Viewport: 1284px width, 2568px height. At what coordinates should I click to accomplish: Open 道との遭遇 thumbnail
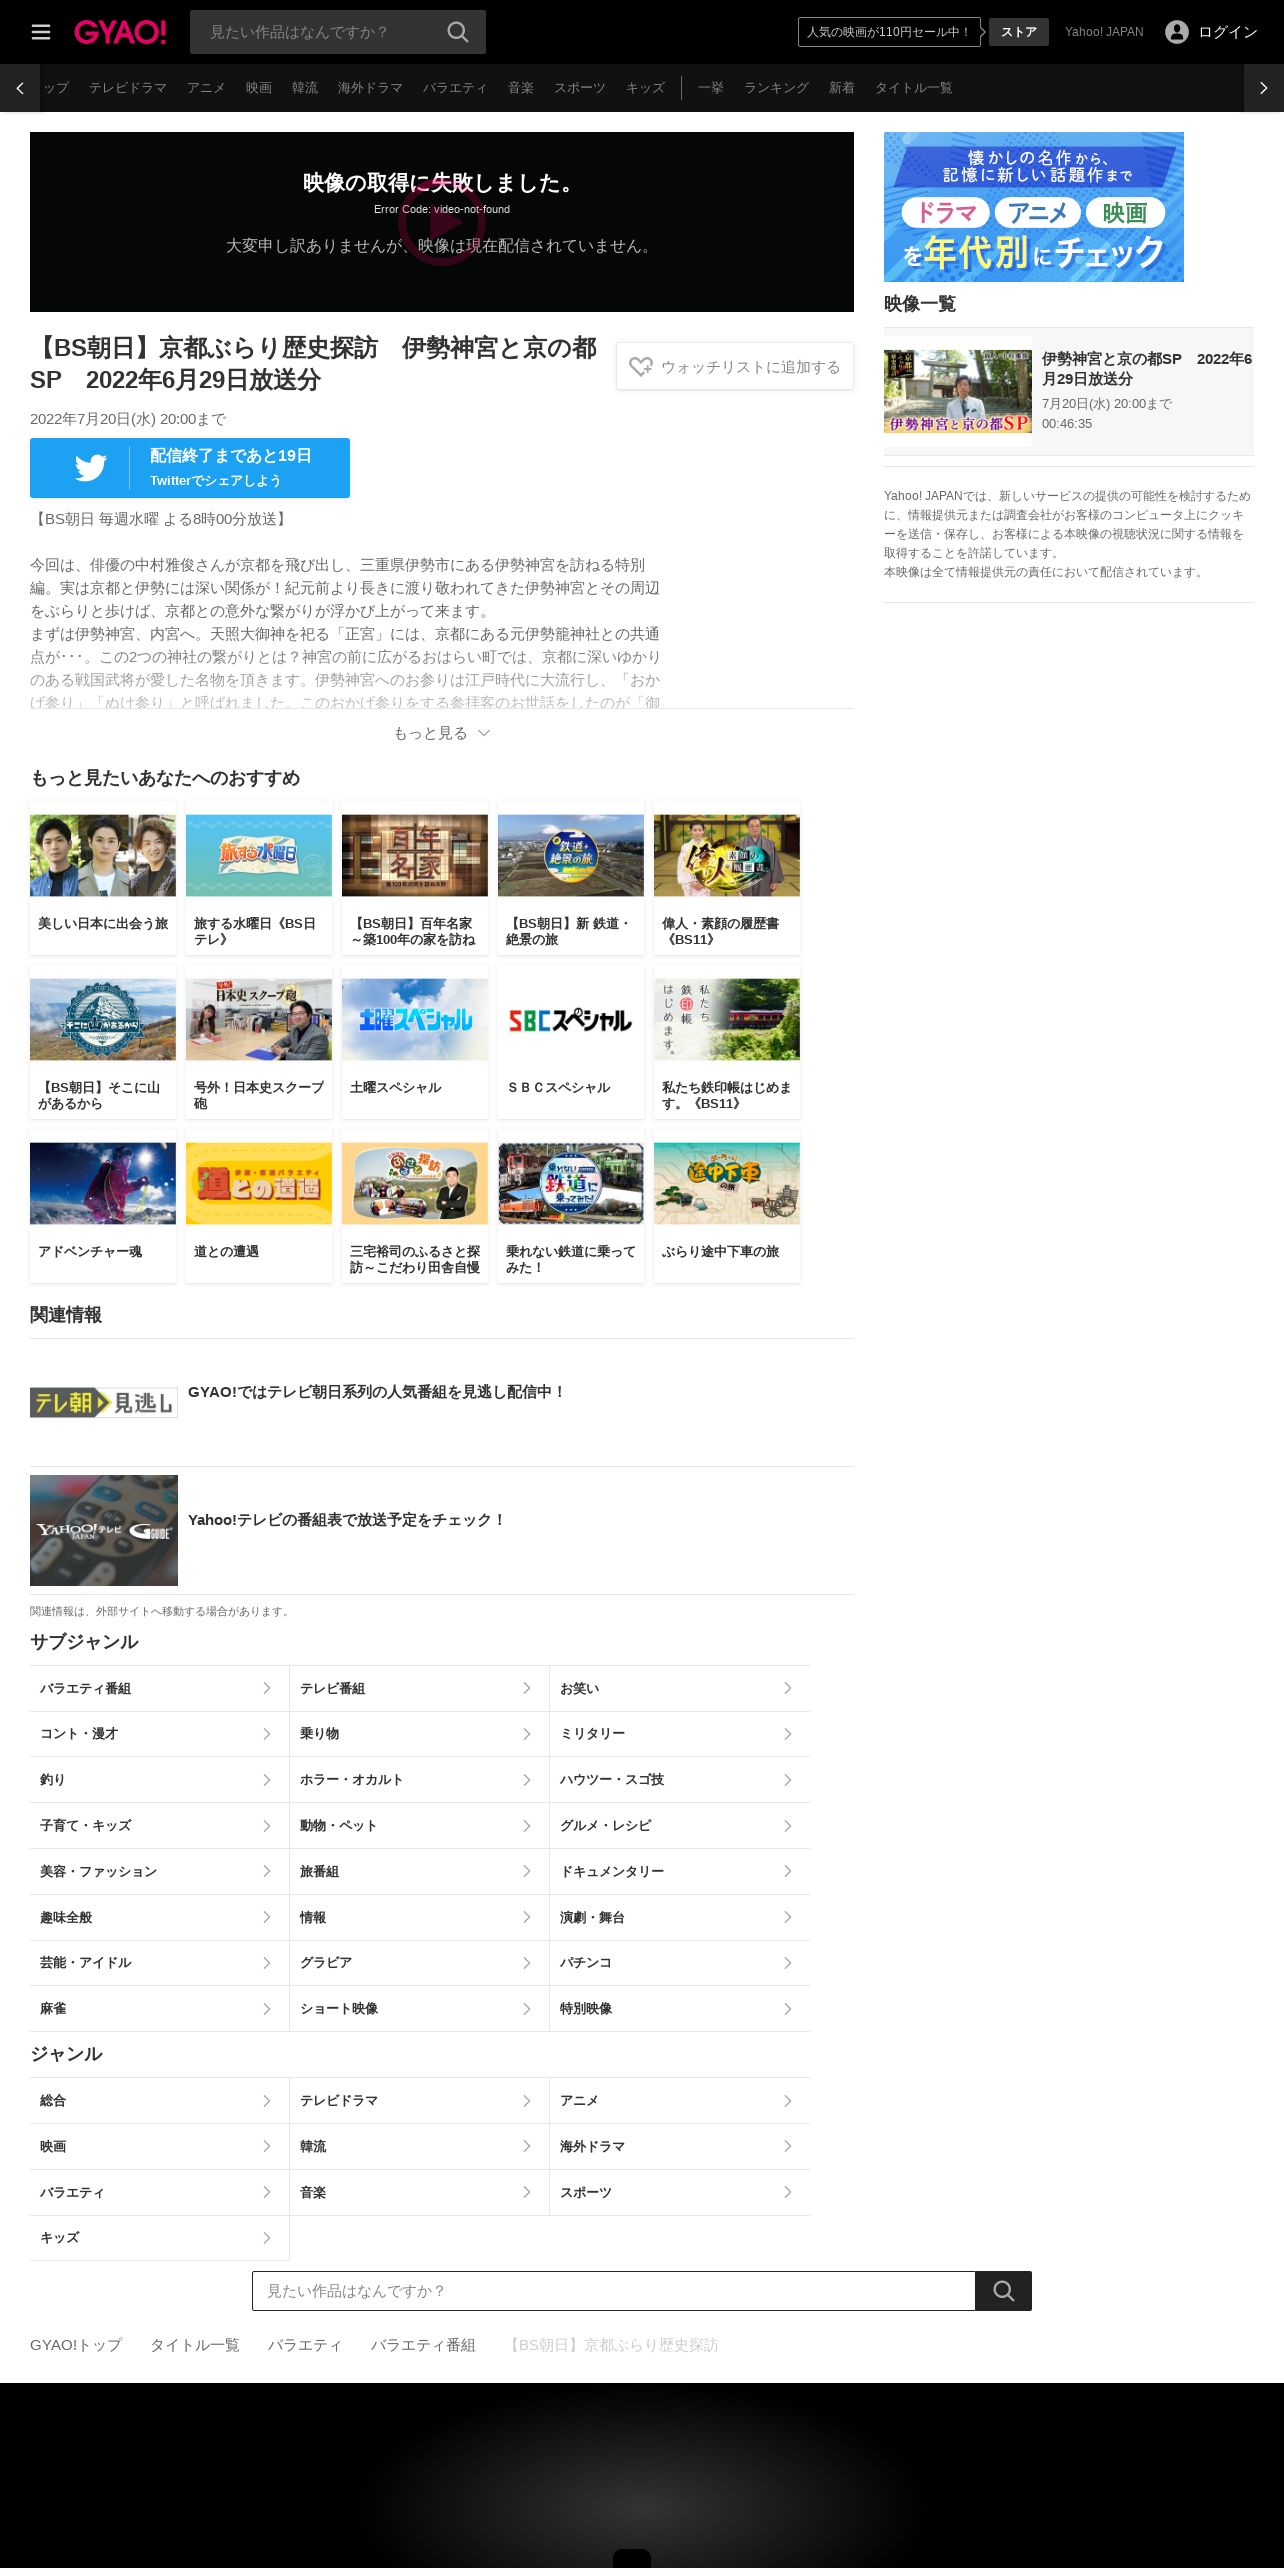tap(259, 1183)
